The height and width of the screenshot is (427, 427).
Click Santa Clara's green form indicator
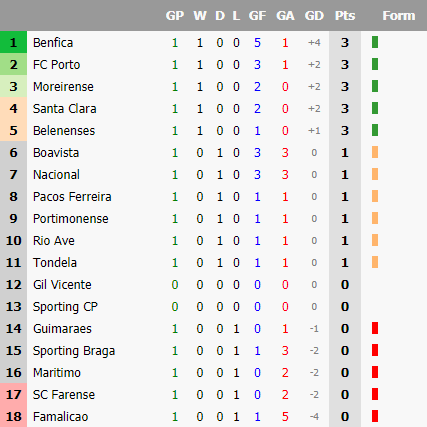click(x=375, y=108)
